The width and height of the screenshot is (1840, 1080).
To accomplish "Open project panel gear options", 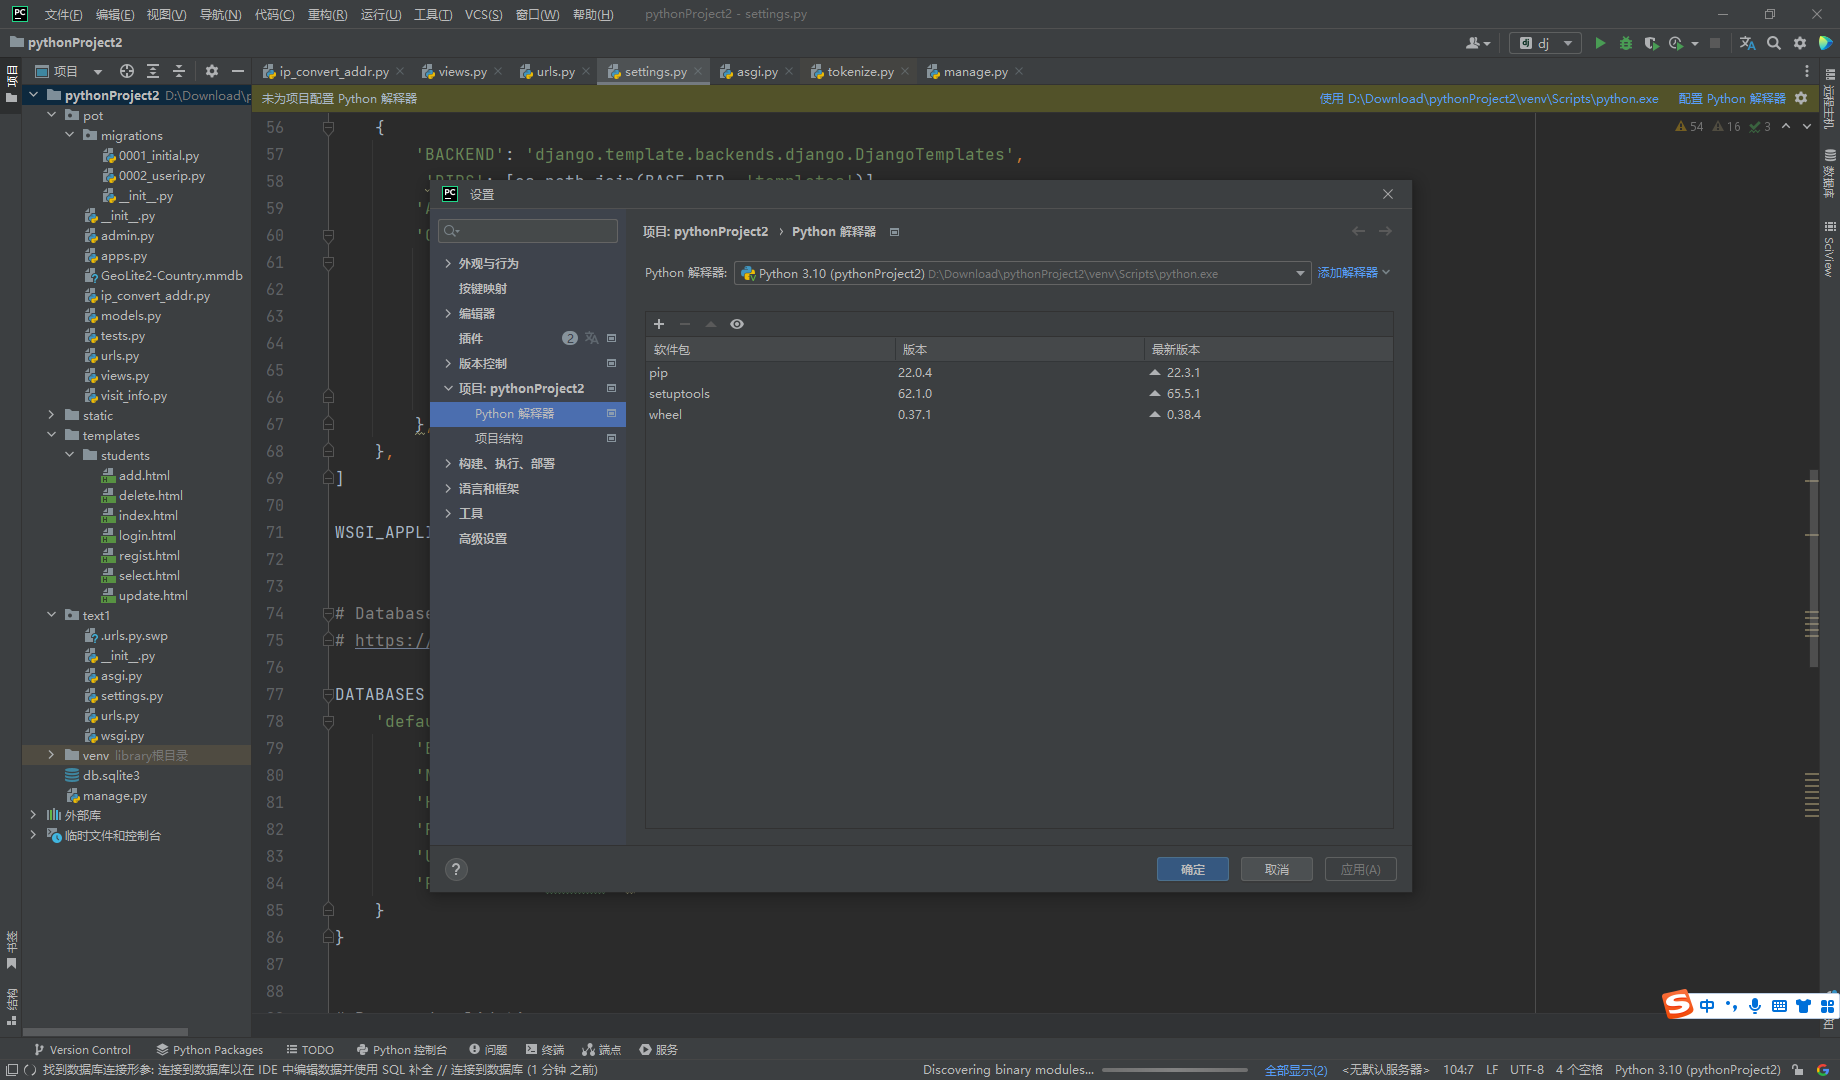I will pyautogui.click(x=212, y=71).
